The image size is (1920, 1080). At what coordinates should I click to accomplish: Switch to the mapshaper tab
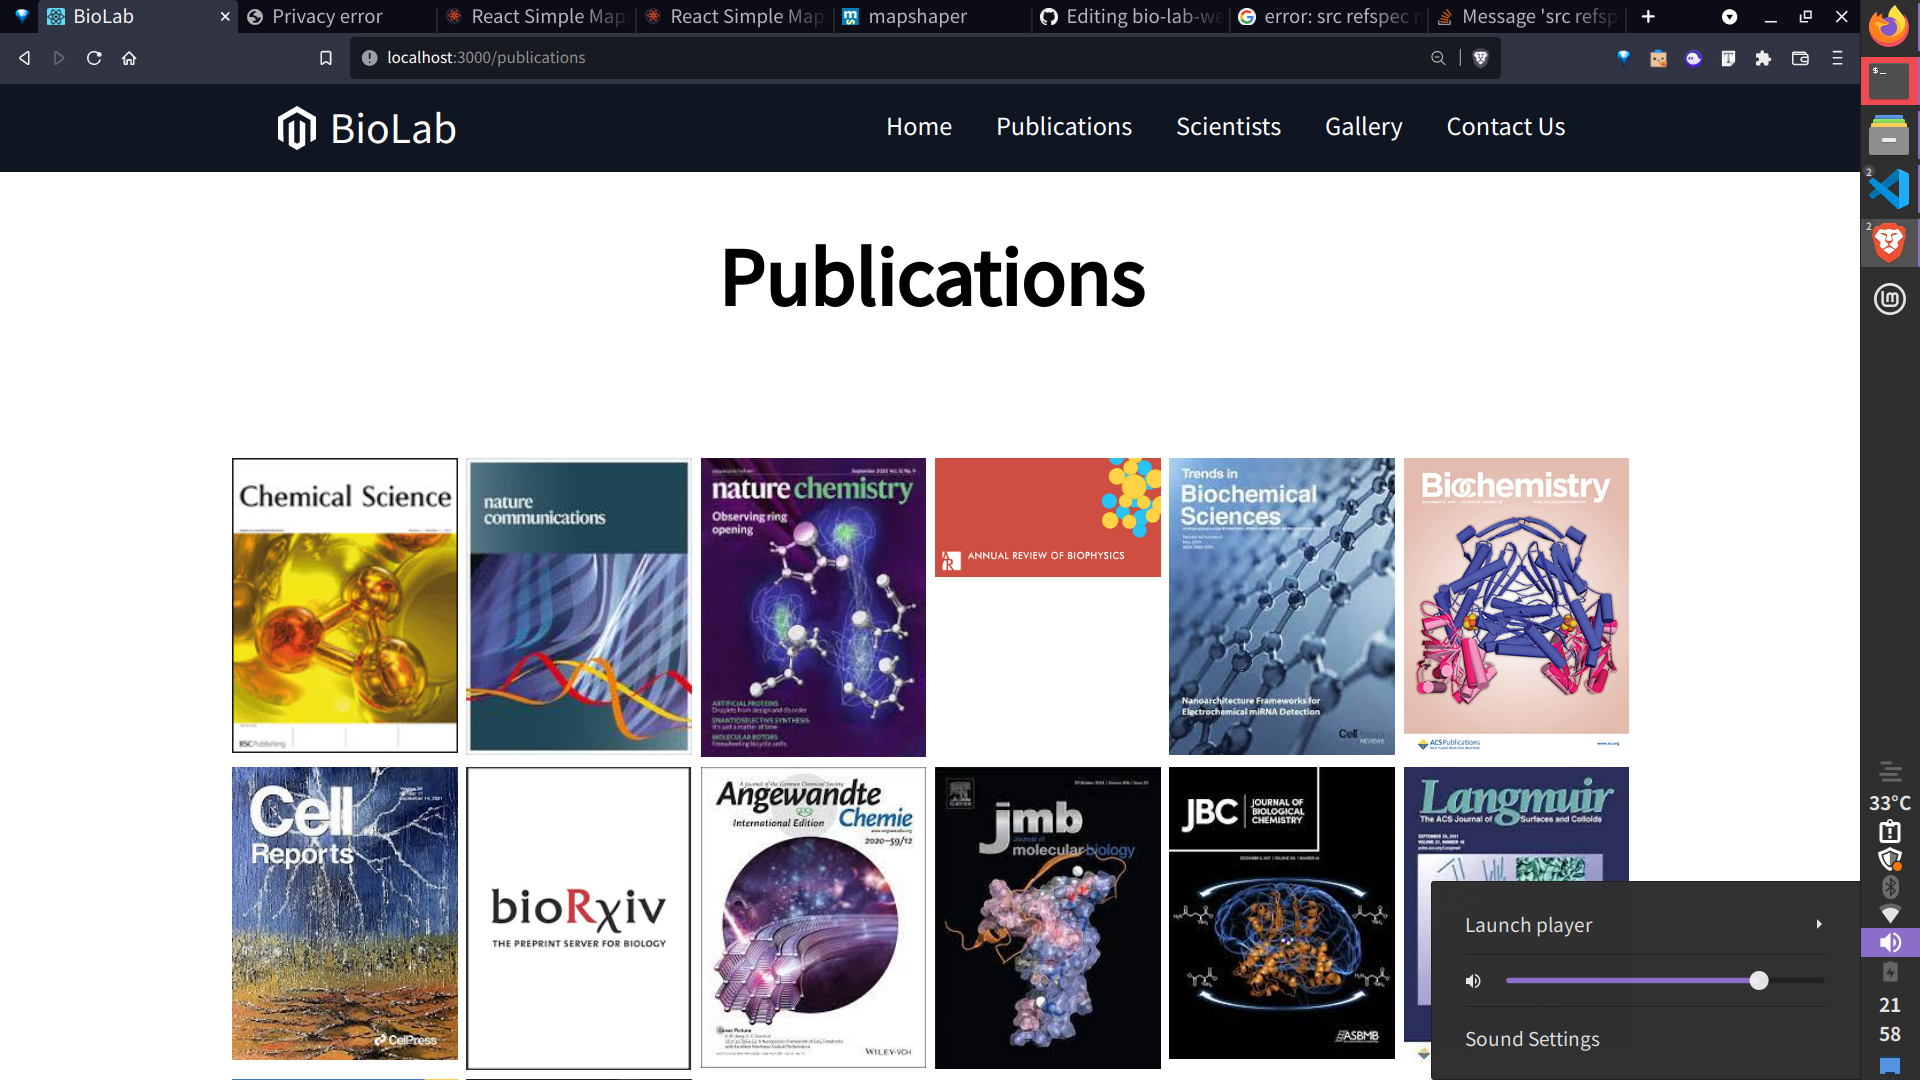pyautogui.click(x=932, y=17)
